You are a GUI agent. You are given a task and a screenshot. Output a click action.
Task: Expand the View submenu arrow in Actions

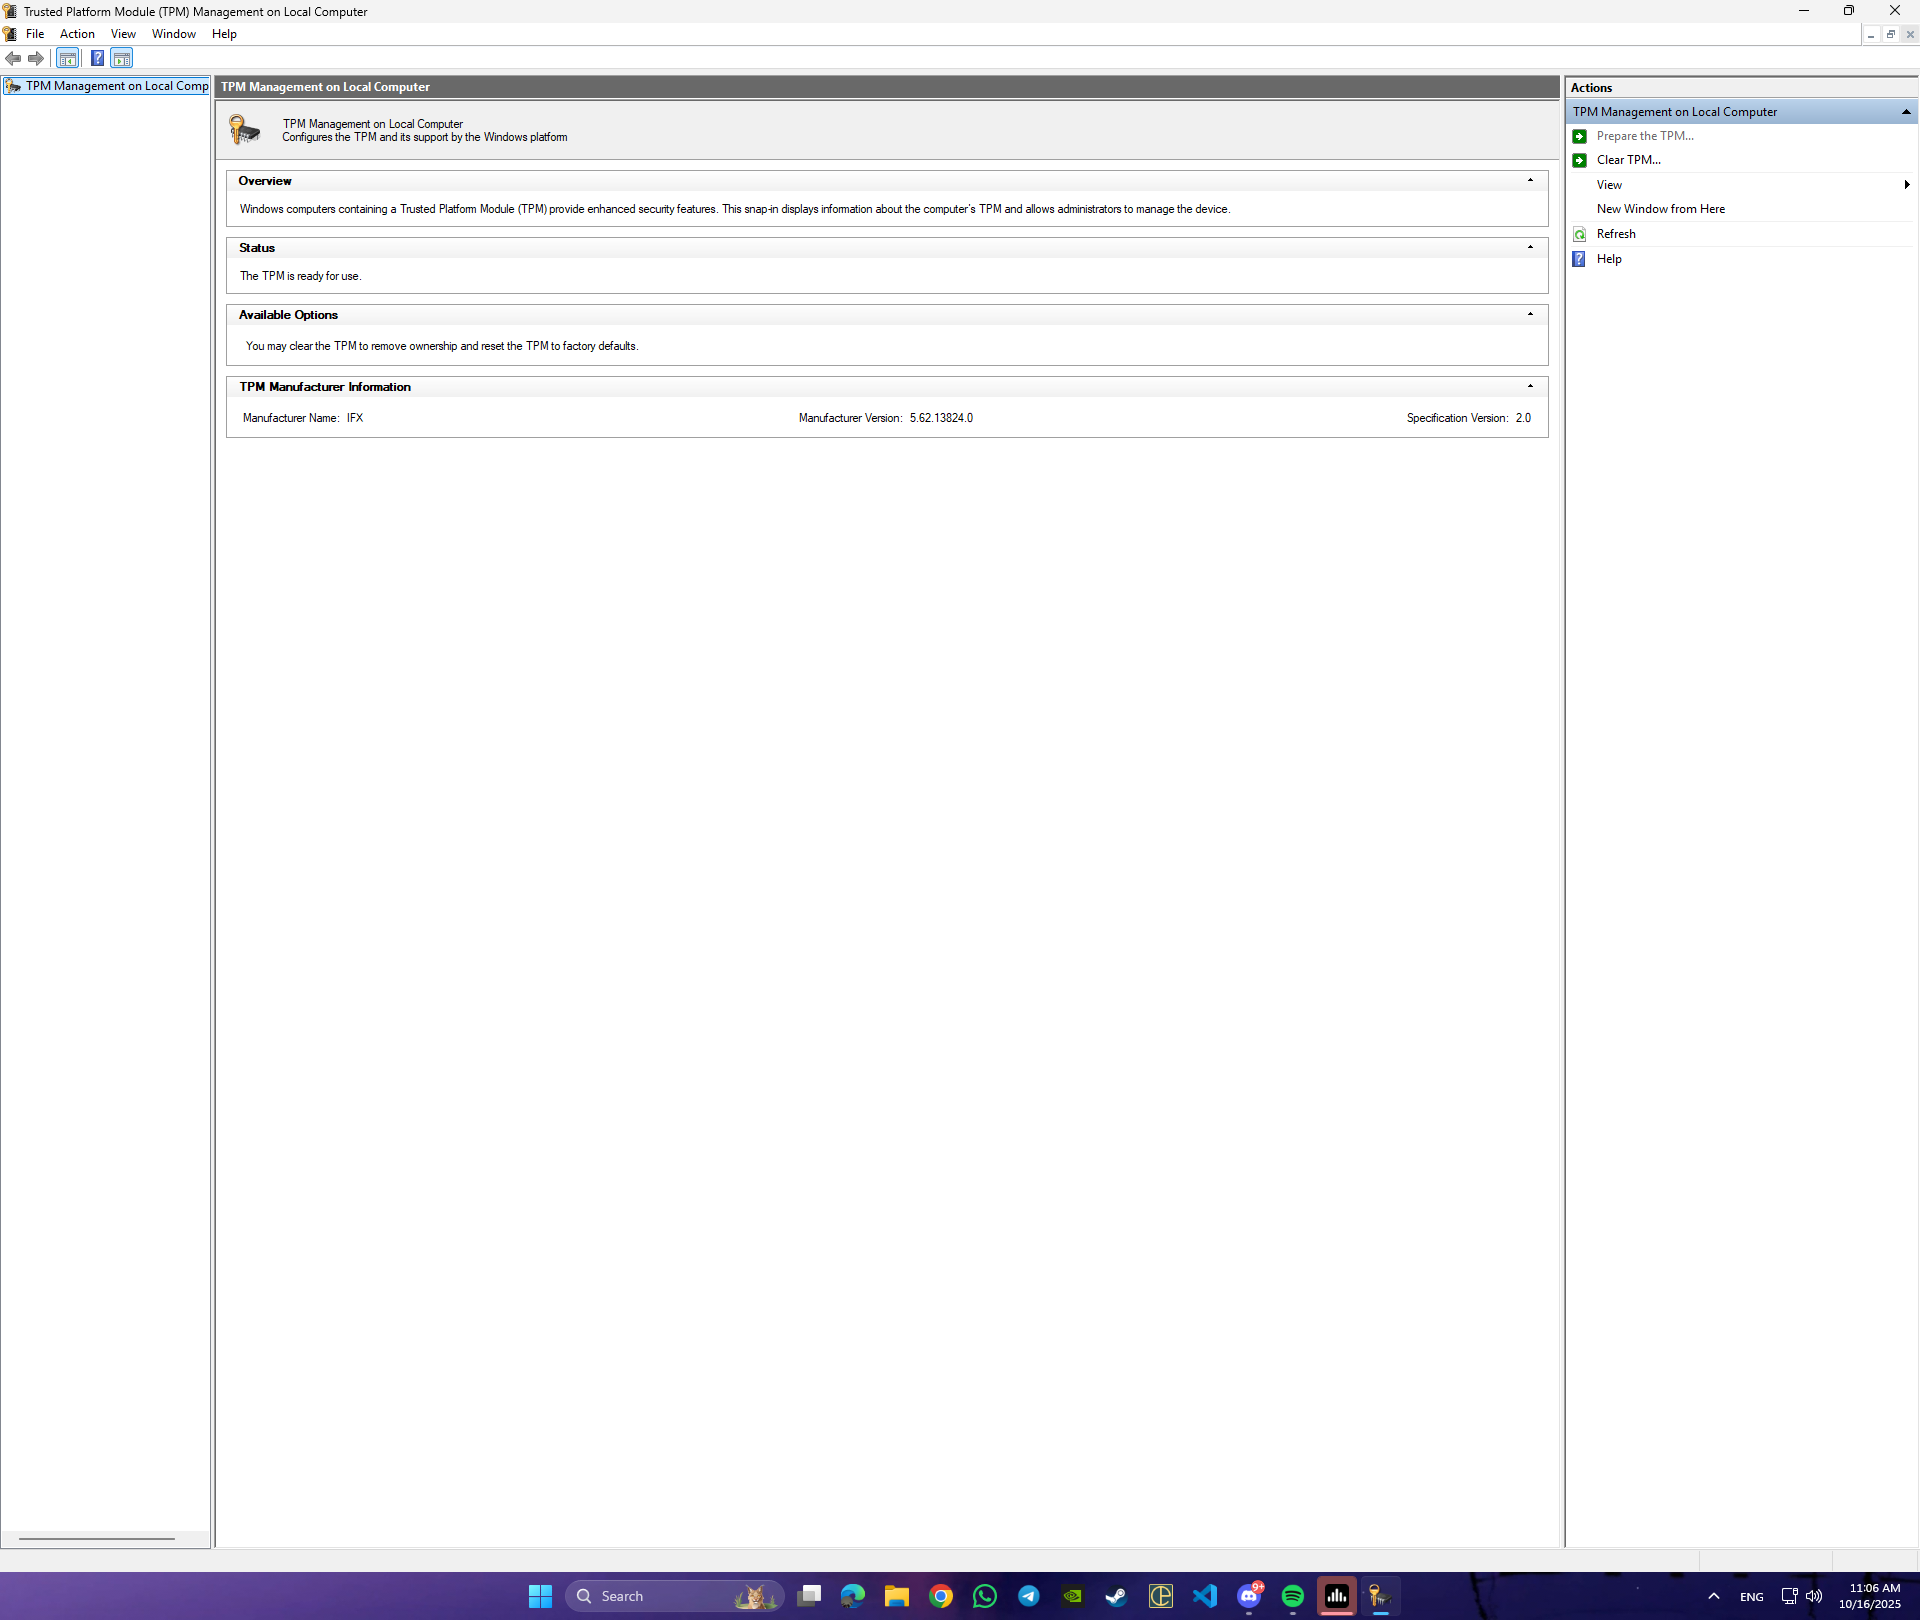click(1906, 185)
